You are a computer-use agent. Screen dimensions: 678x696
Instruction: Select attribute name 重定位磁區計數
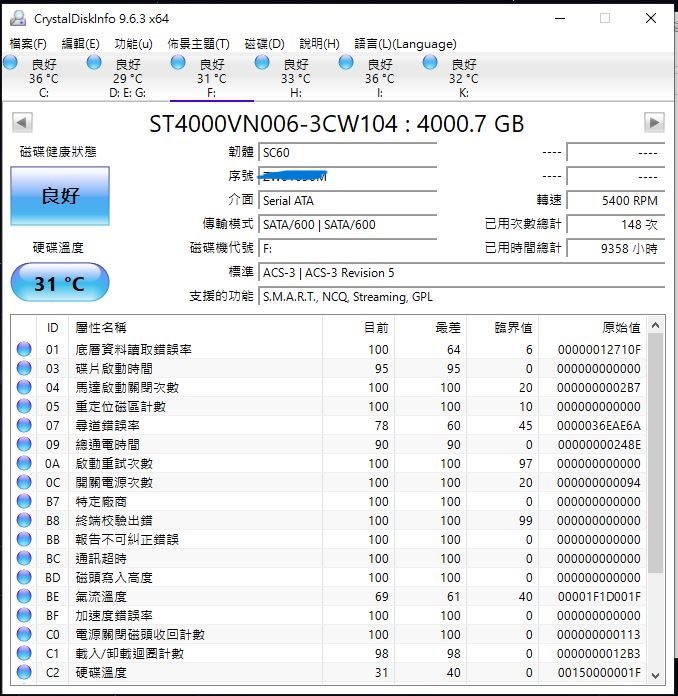[x=120, y=406]
